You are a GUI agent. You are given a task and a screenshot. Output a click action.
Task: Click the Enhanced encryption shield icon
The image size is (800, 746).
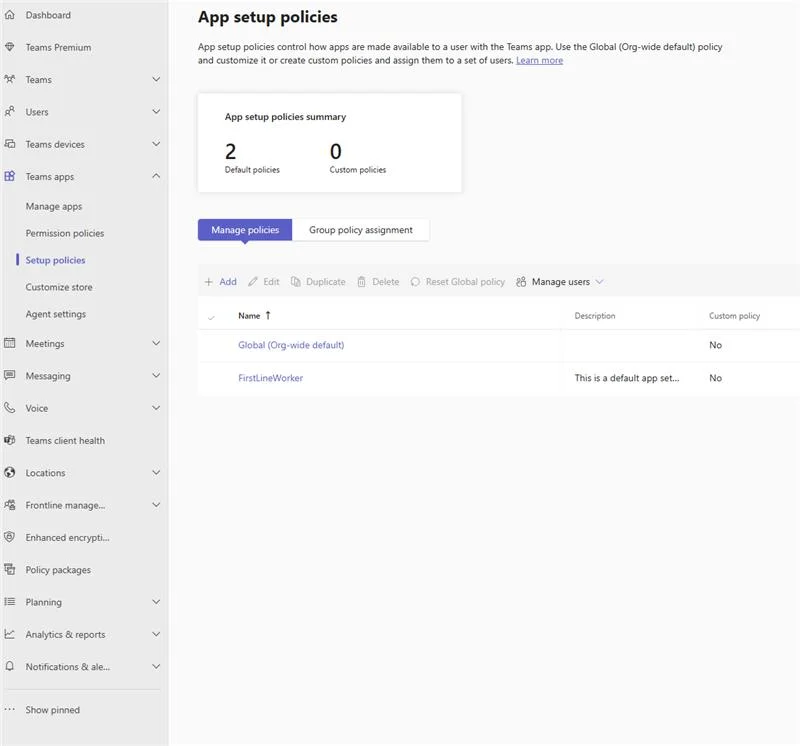(x=9, y=537)
